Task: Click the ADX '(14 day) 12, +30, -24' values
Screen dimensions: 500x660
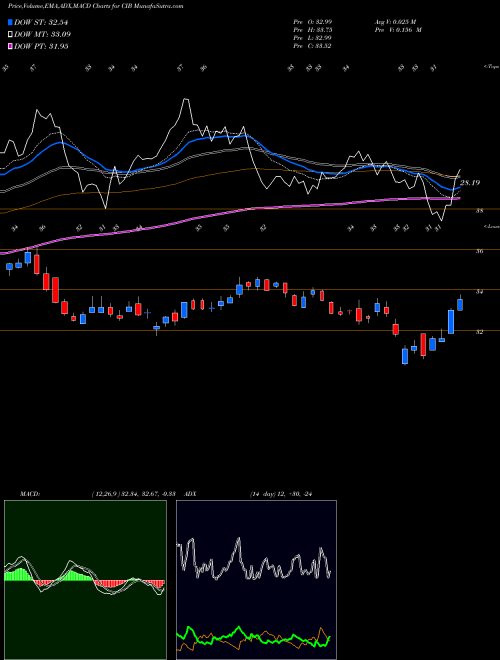Action: tap(281, 494)
